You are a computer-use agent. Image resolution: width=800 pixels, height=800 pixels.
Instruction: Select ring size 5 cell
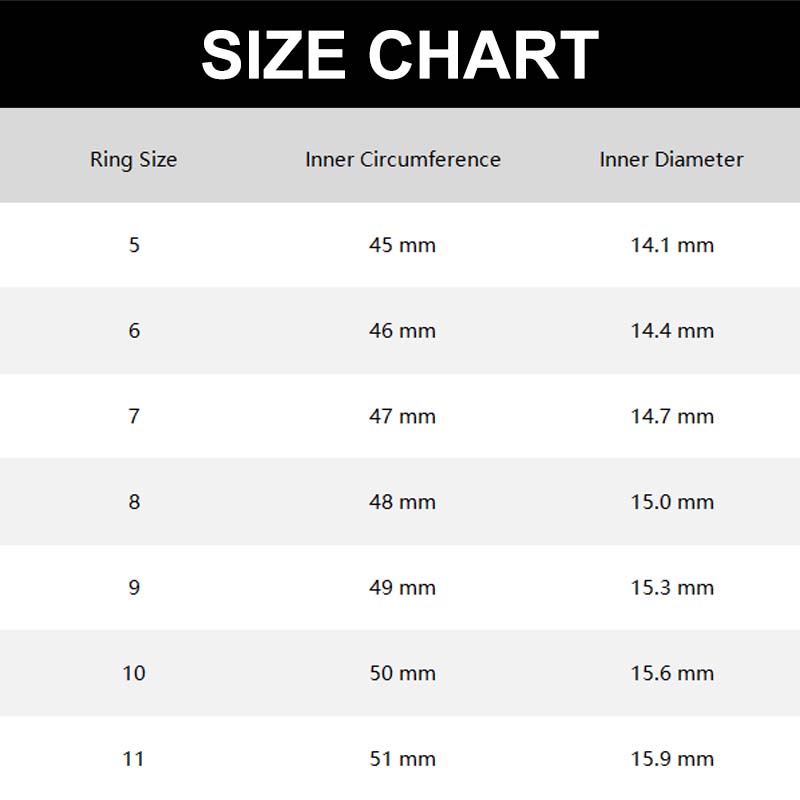[x=134, y=245]
